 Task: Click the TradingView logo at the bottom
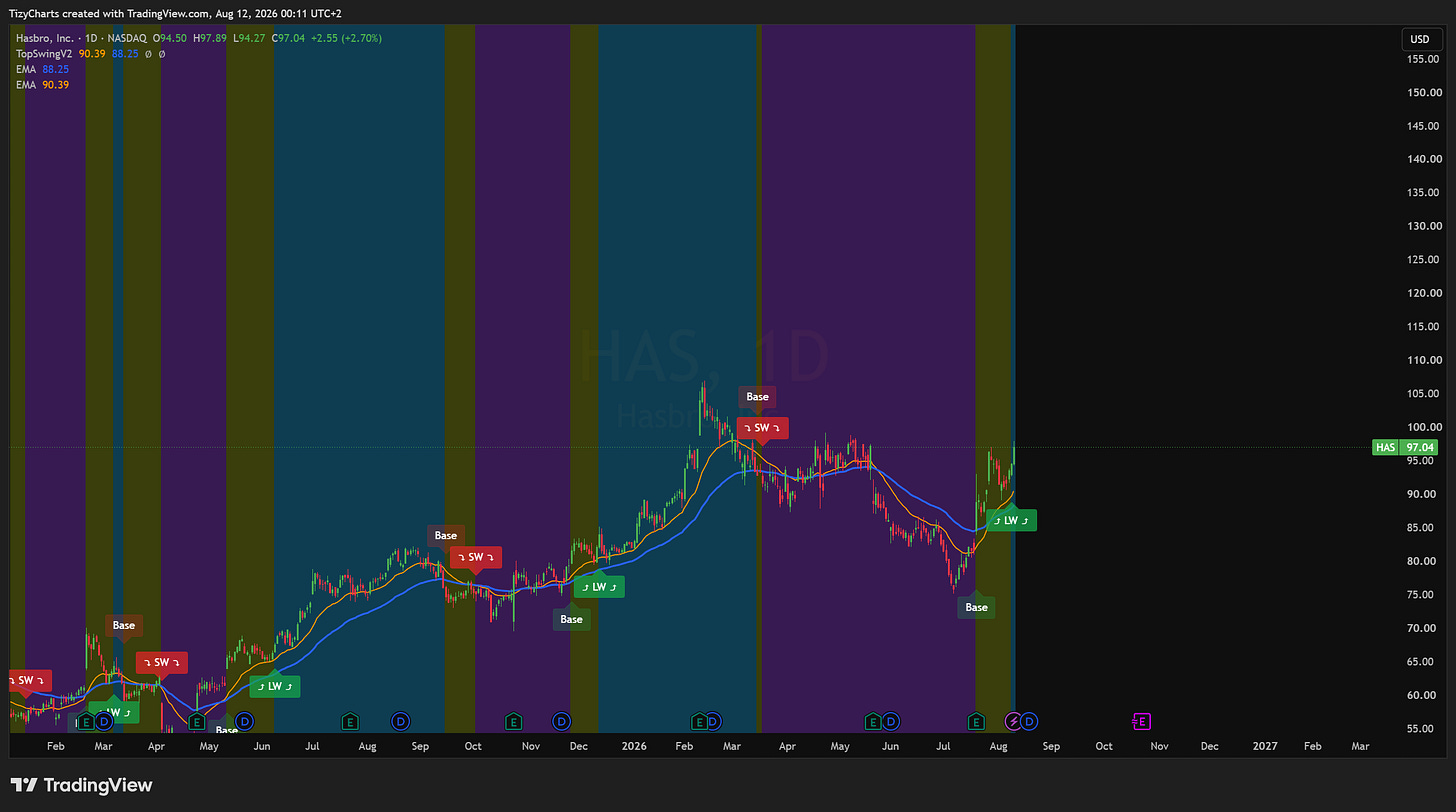tap(81, 785)
